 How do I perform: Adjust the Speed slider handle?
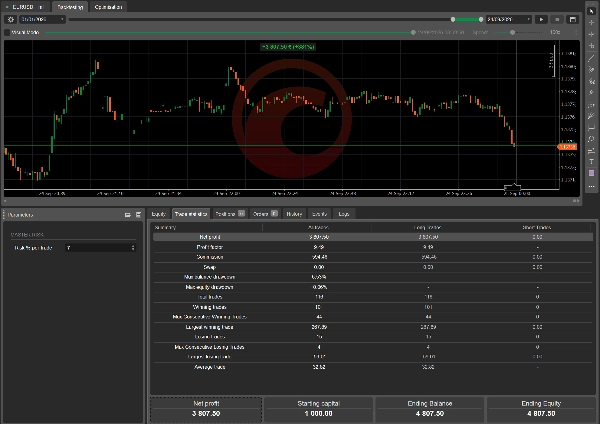pyautogui.click(x=512, y=33)
